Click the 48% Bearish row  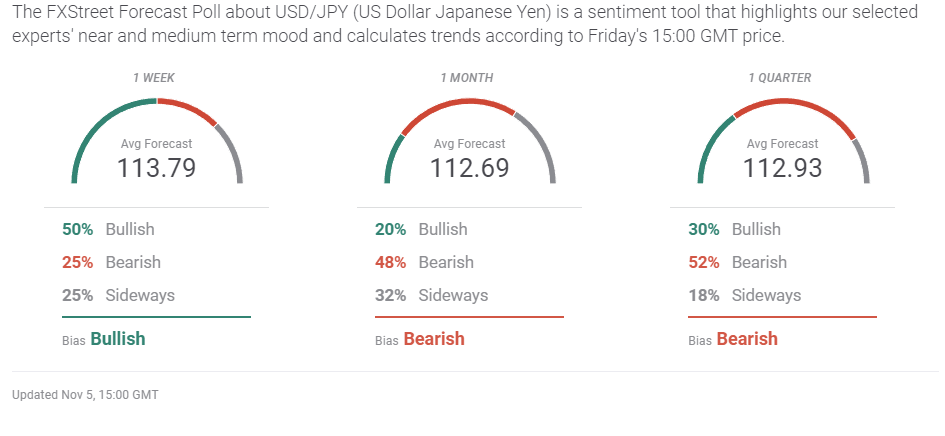click(417, 262)
